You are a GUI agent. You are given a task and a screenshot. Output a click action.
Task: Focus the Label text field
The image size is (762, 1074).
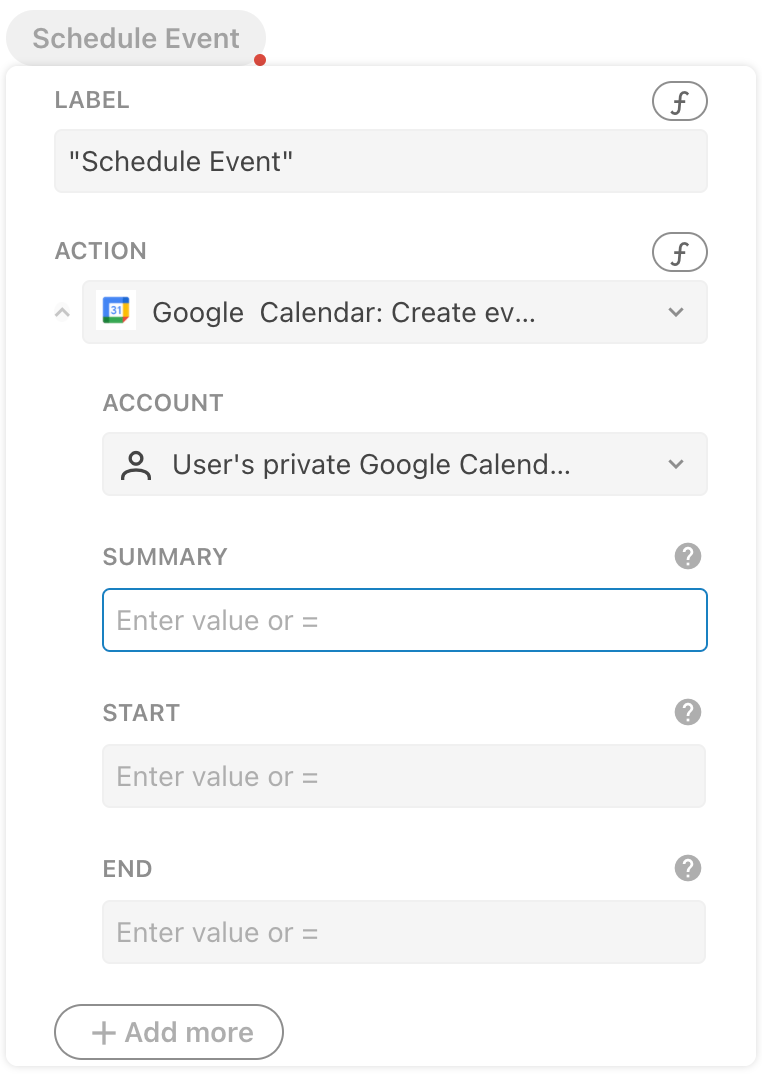380,161
